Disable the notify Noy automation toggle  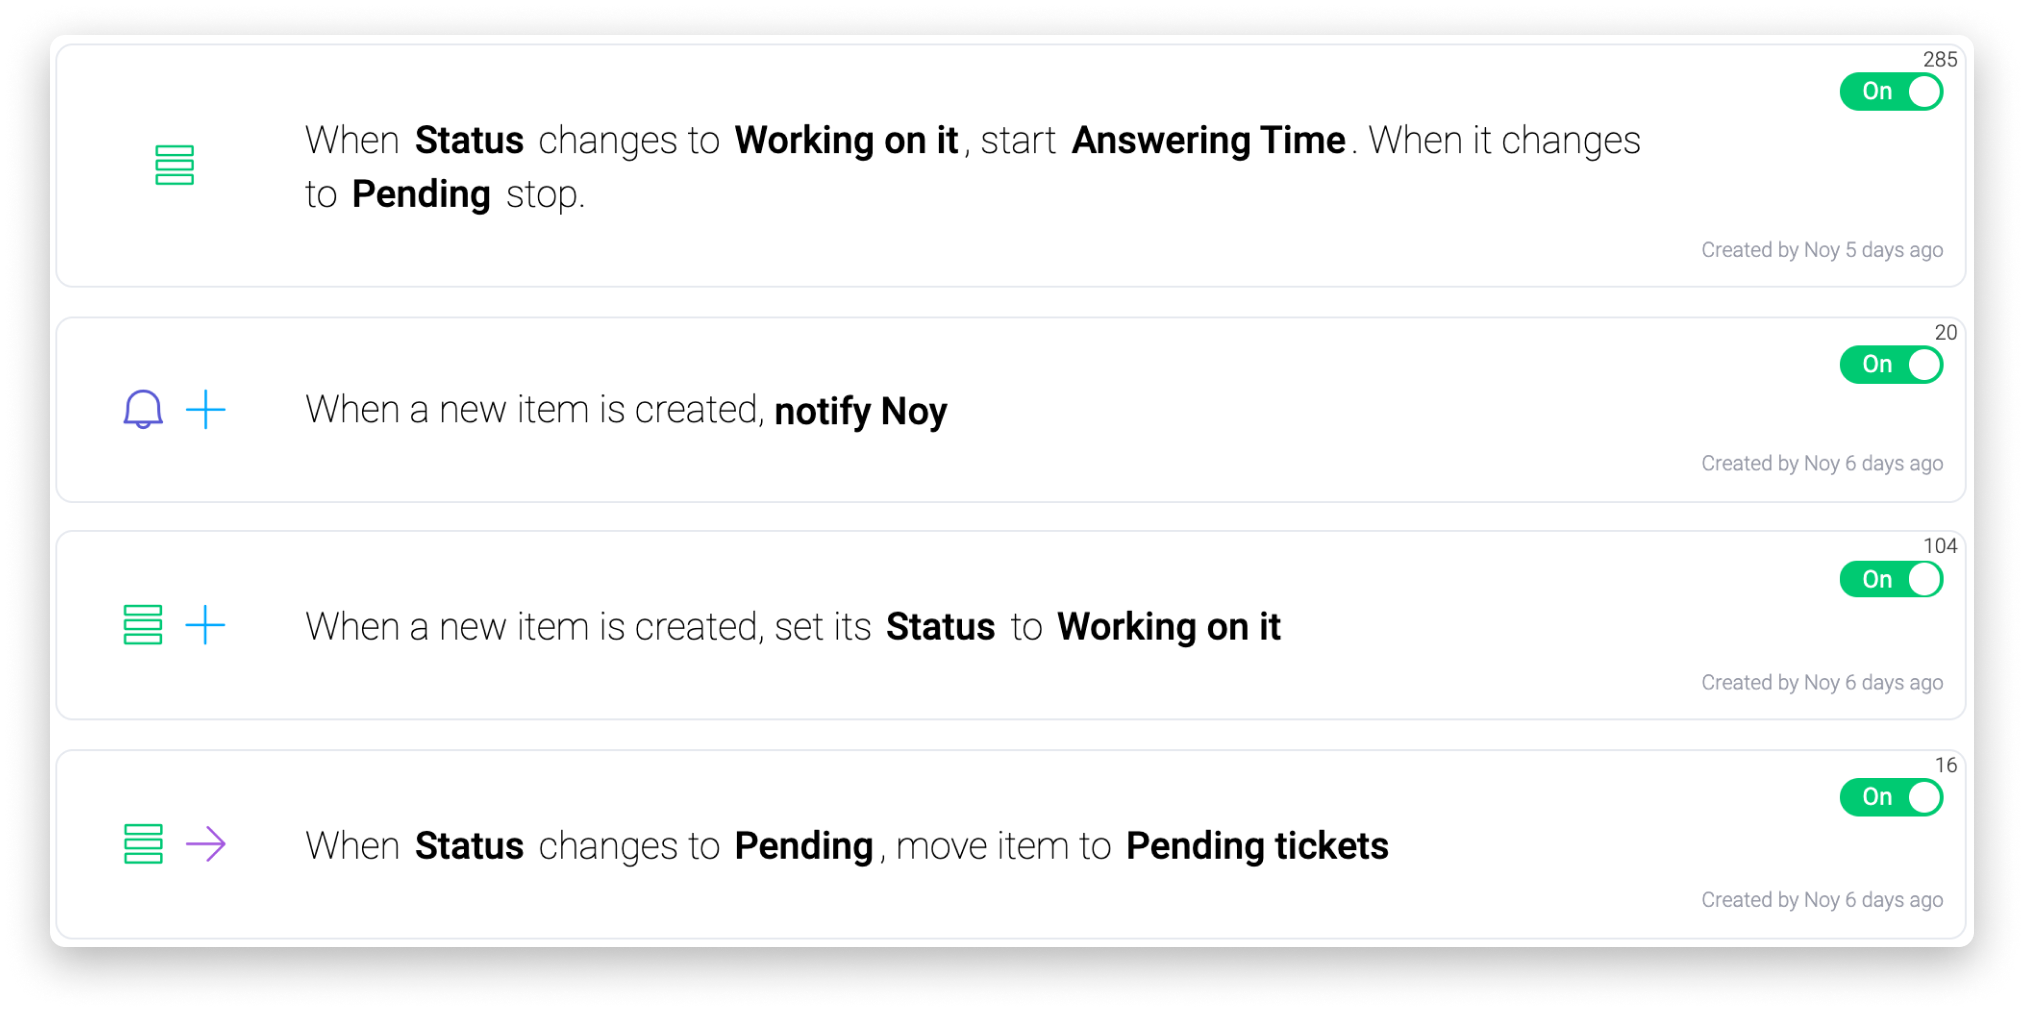coord(1891,365)
